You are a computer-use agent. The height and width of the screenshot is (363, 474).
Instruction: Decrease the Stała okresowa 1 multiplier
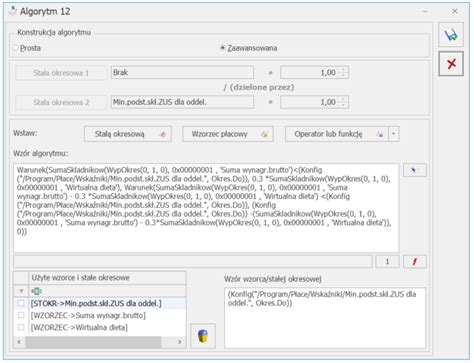[343, 75]
